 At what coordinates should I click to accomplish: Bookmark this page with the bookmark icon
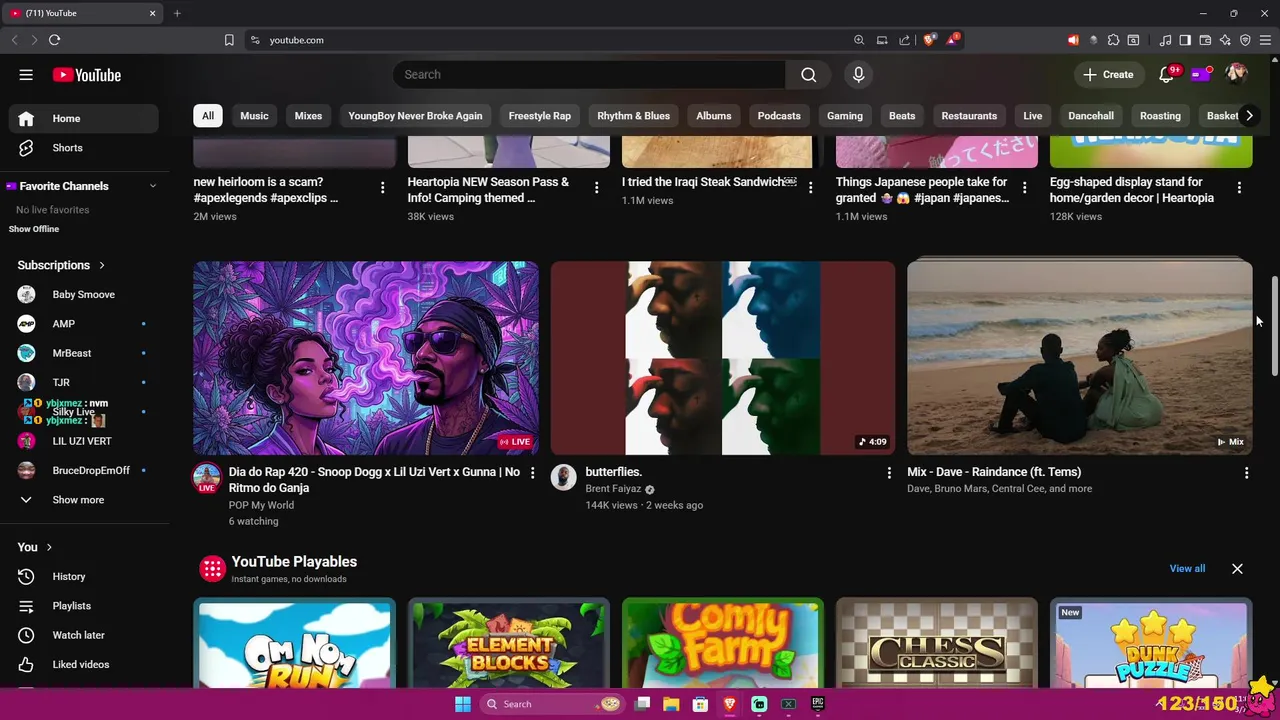pos(229,40)
